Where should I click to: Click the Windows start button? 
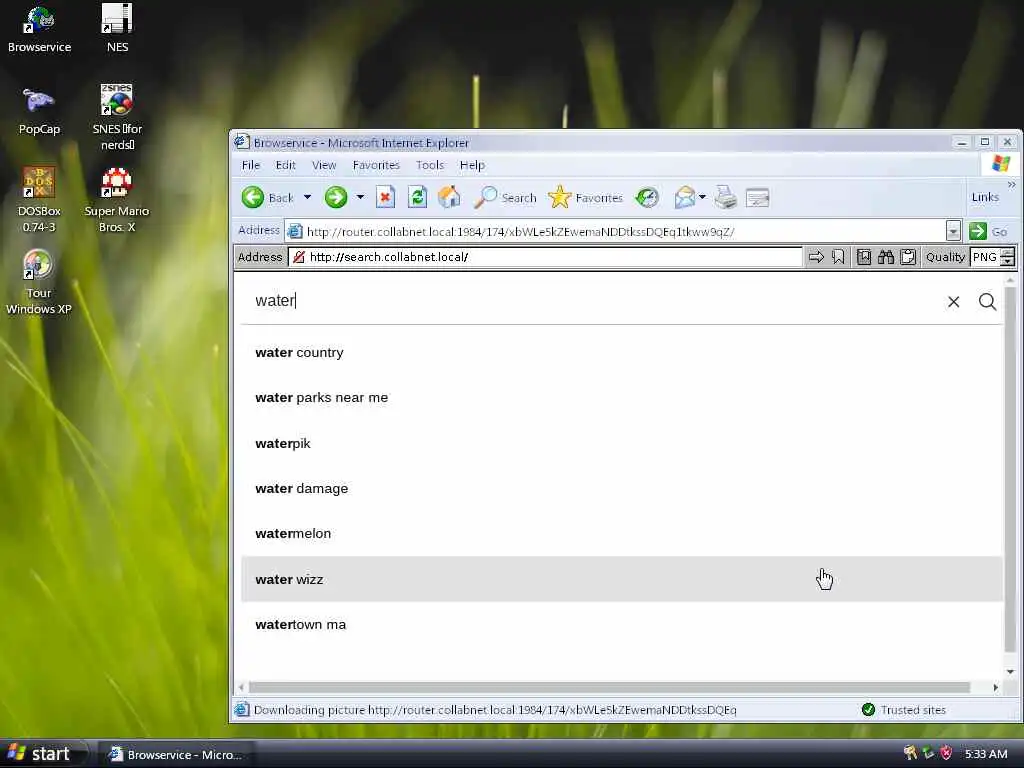point(43,754)
